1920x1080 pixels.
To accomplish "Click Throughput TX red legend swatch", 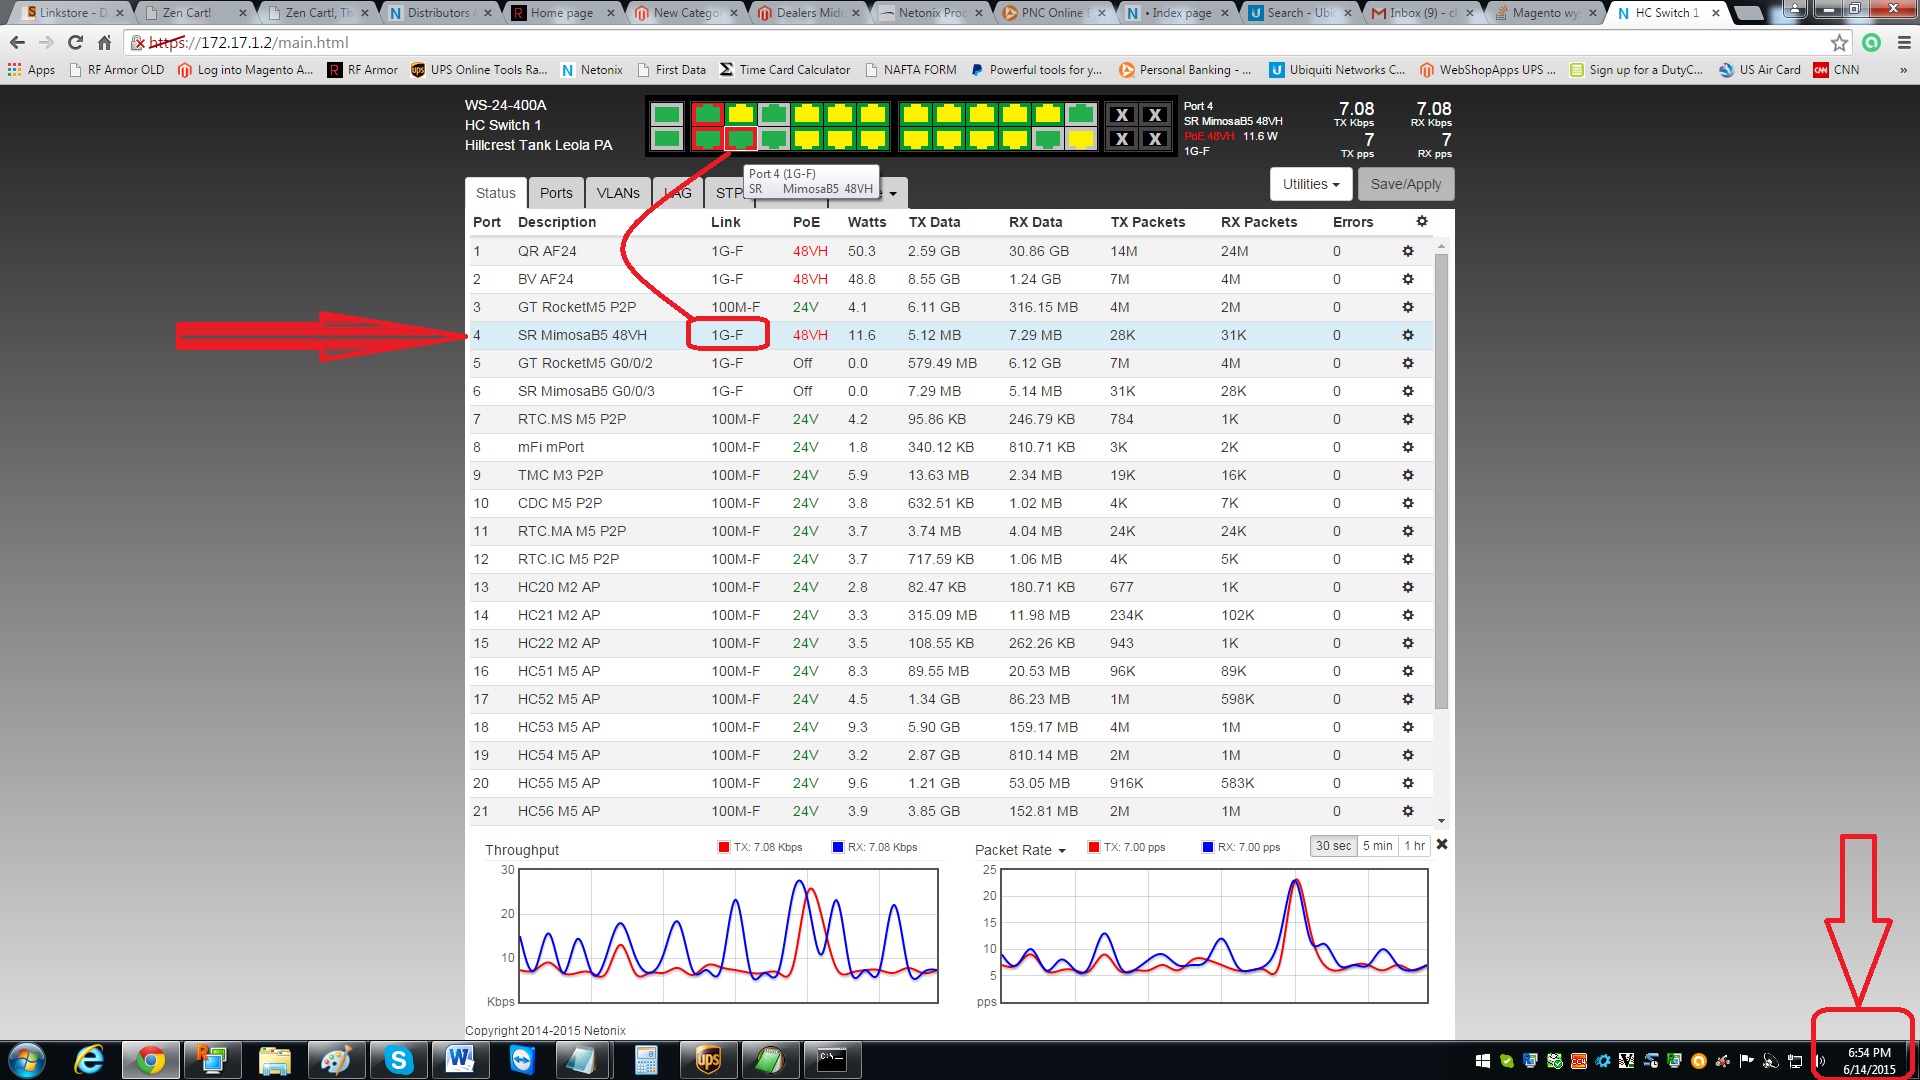I will pos(724,847).
